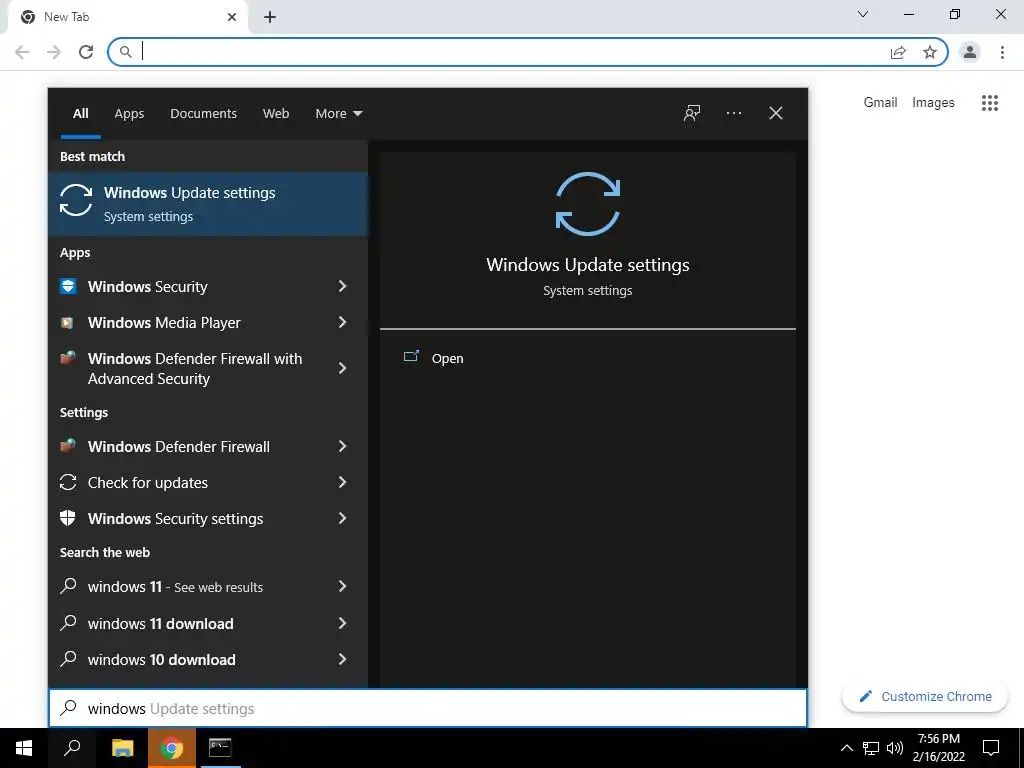Click the Gmail link

pyautogui.click(x=880, y=103)
